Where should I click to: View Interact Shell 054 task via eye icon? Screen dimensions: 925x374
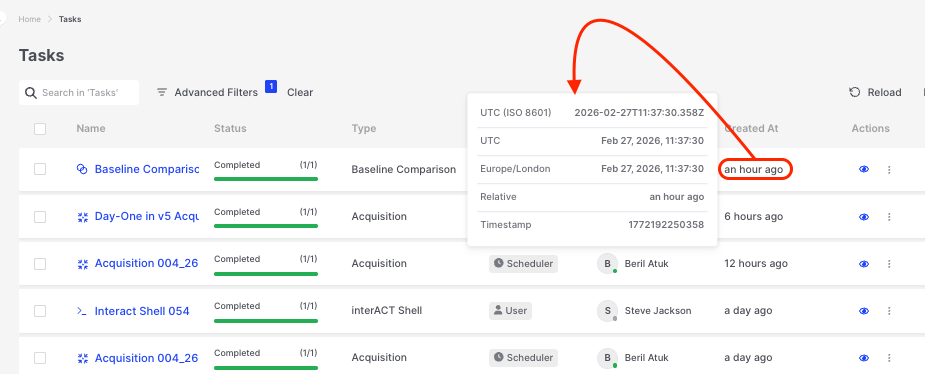click(x=864, y=311)
